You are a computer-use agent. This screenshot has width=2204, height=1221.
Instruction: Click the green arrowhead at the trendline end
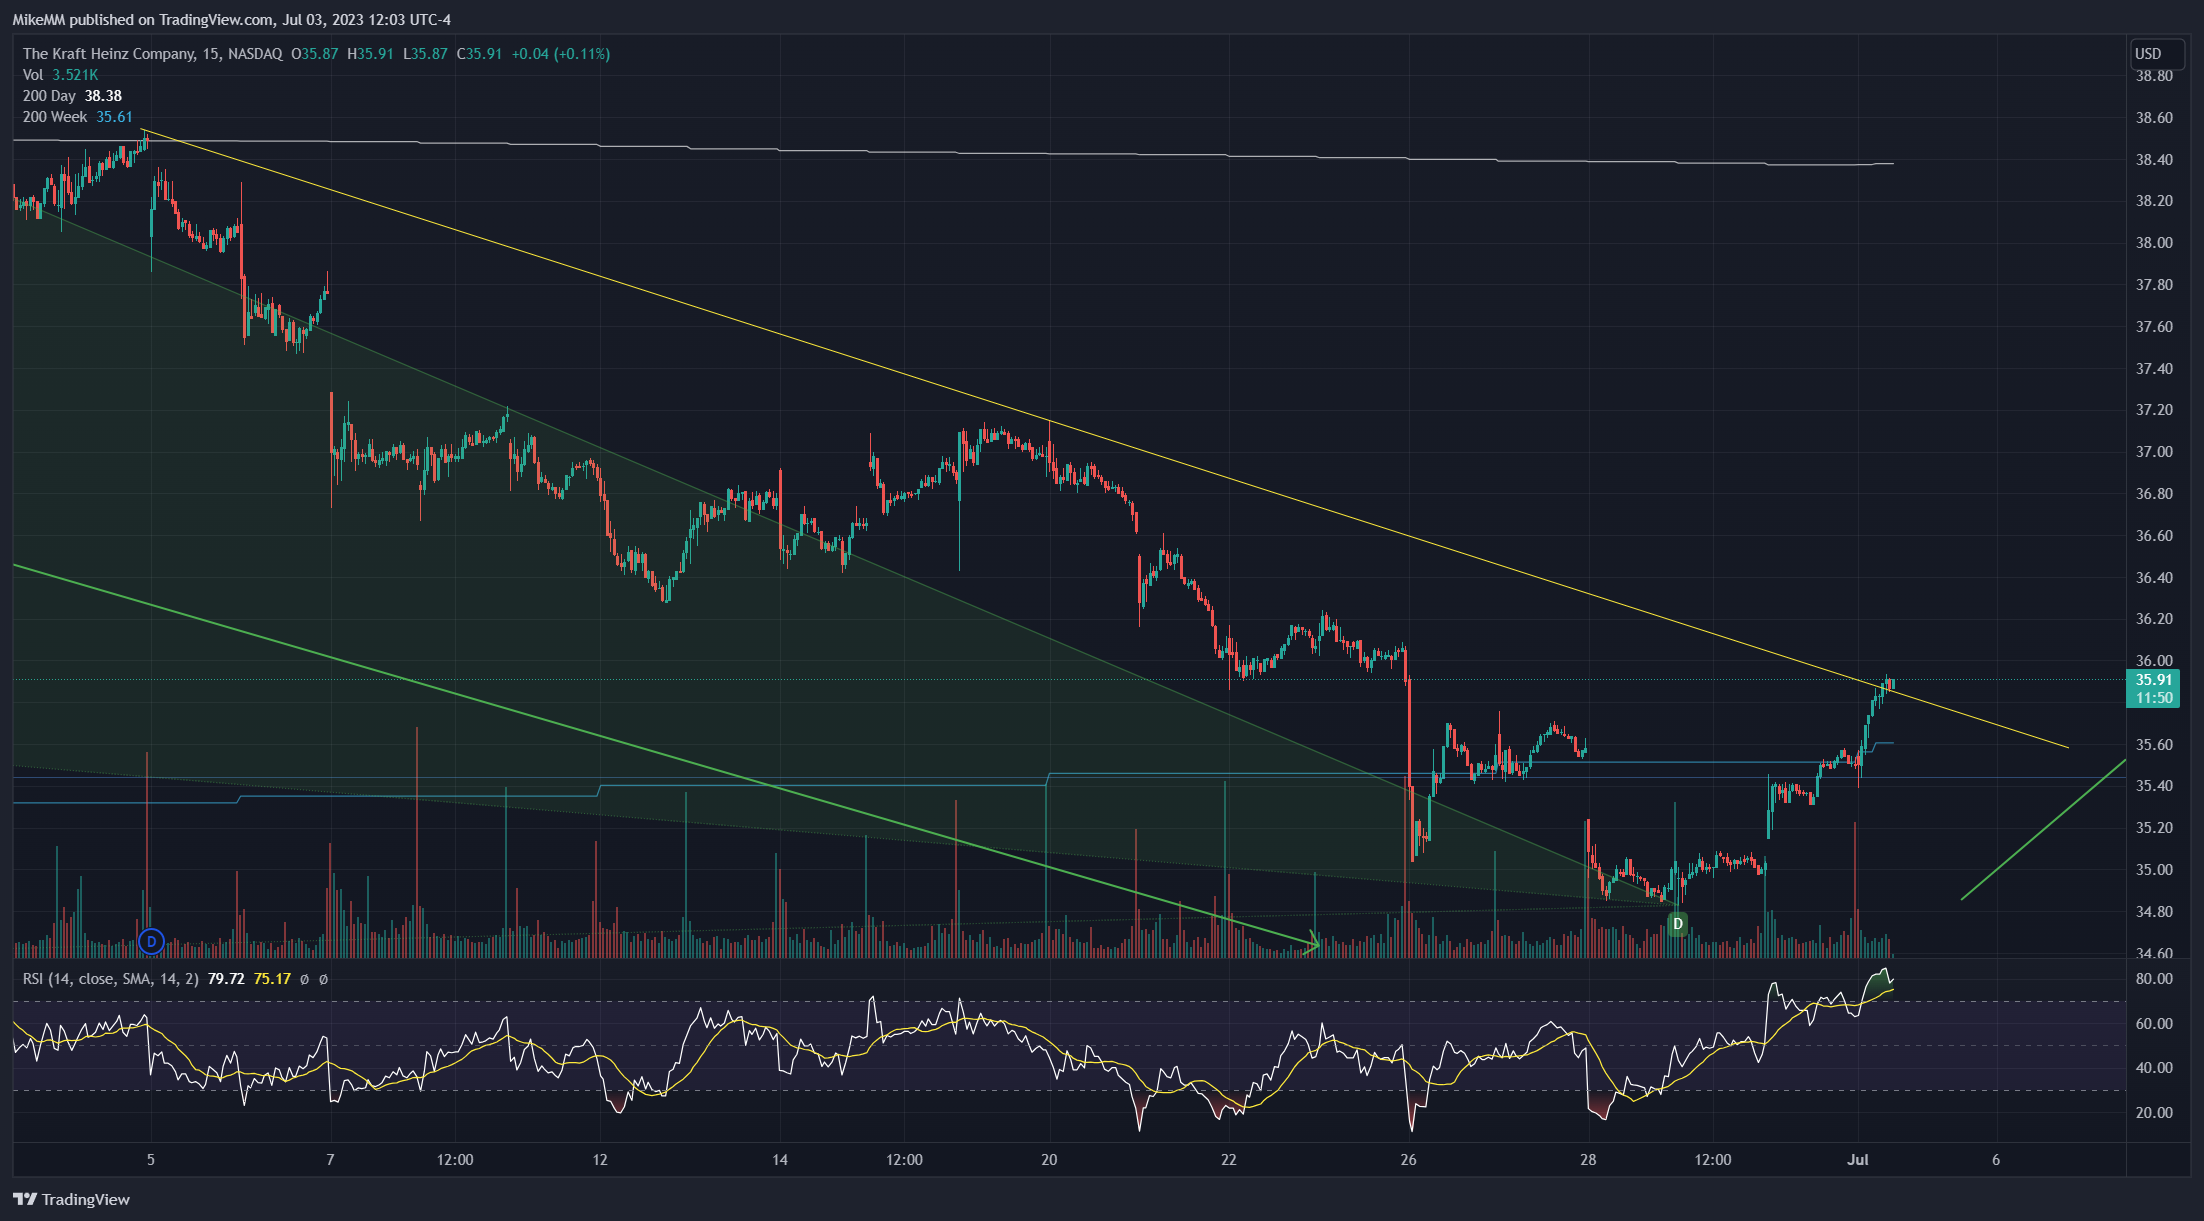pos(1312,942)
